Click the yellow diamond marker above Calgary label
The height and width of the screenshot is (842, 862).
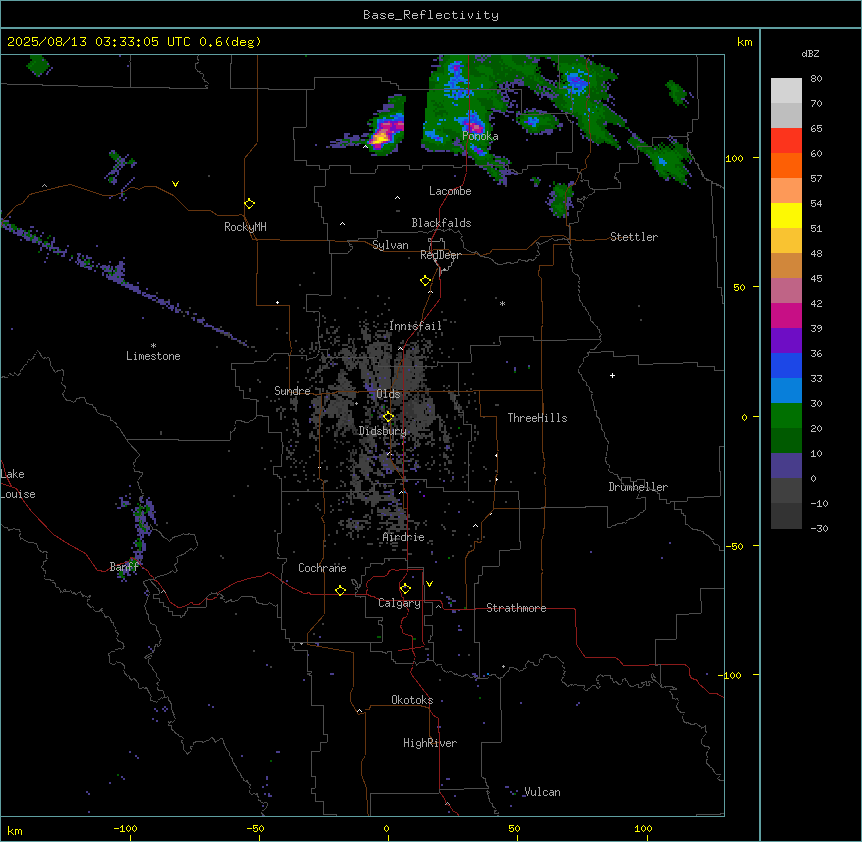pyautogui.click(x=405, y=589)
